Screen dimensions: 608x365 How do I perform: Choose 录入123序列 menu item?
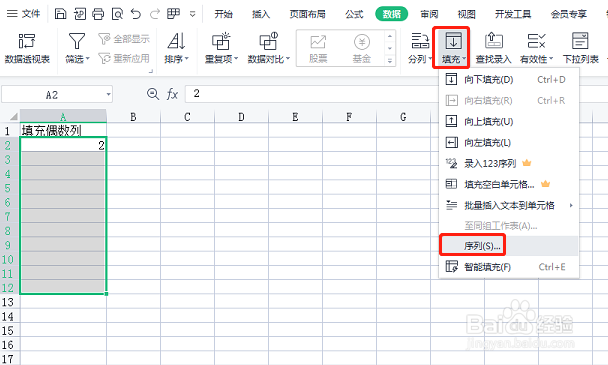point(509,163)
